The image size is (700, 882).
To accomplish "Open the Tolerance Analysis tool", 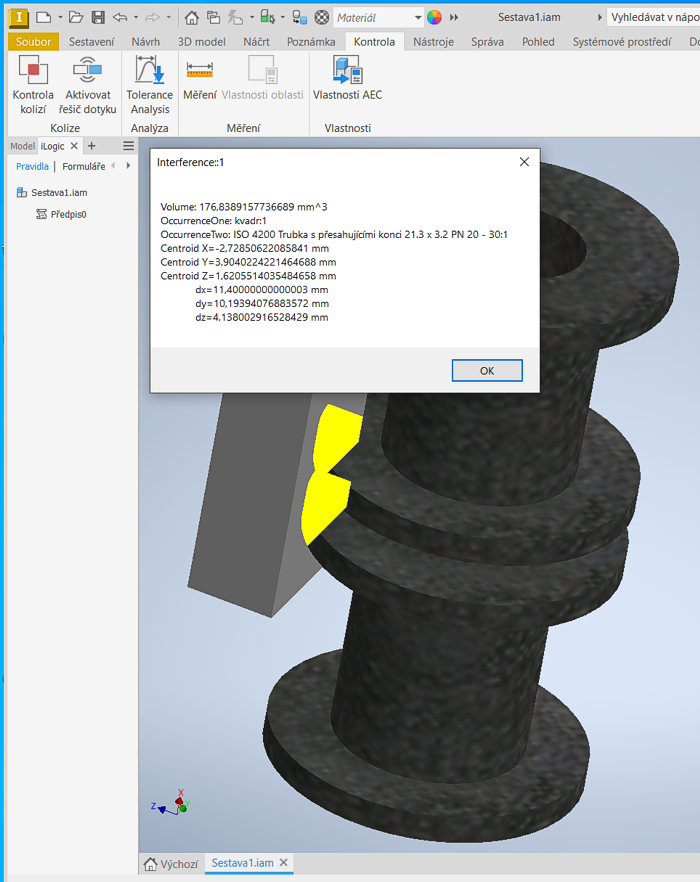I will click(x=149, y=84).
